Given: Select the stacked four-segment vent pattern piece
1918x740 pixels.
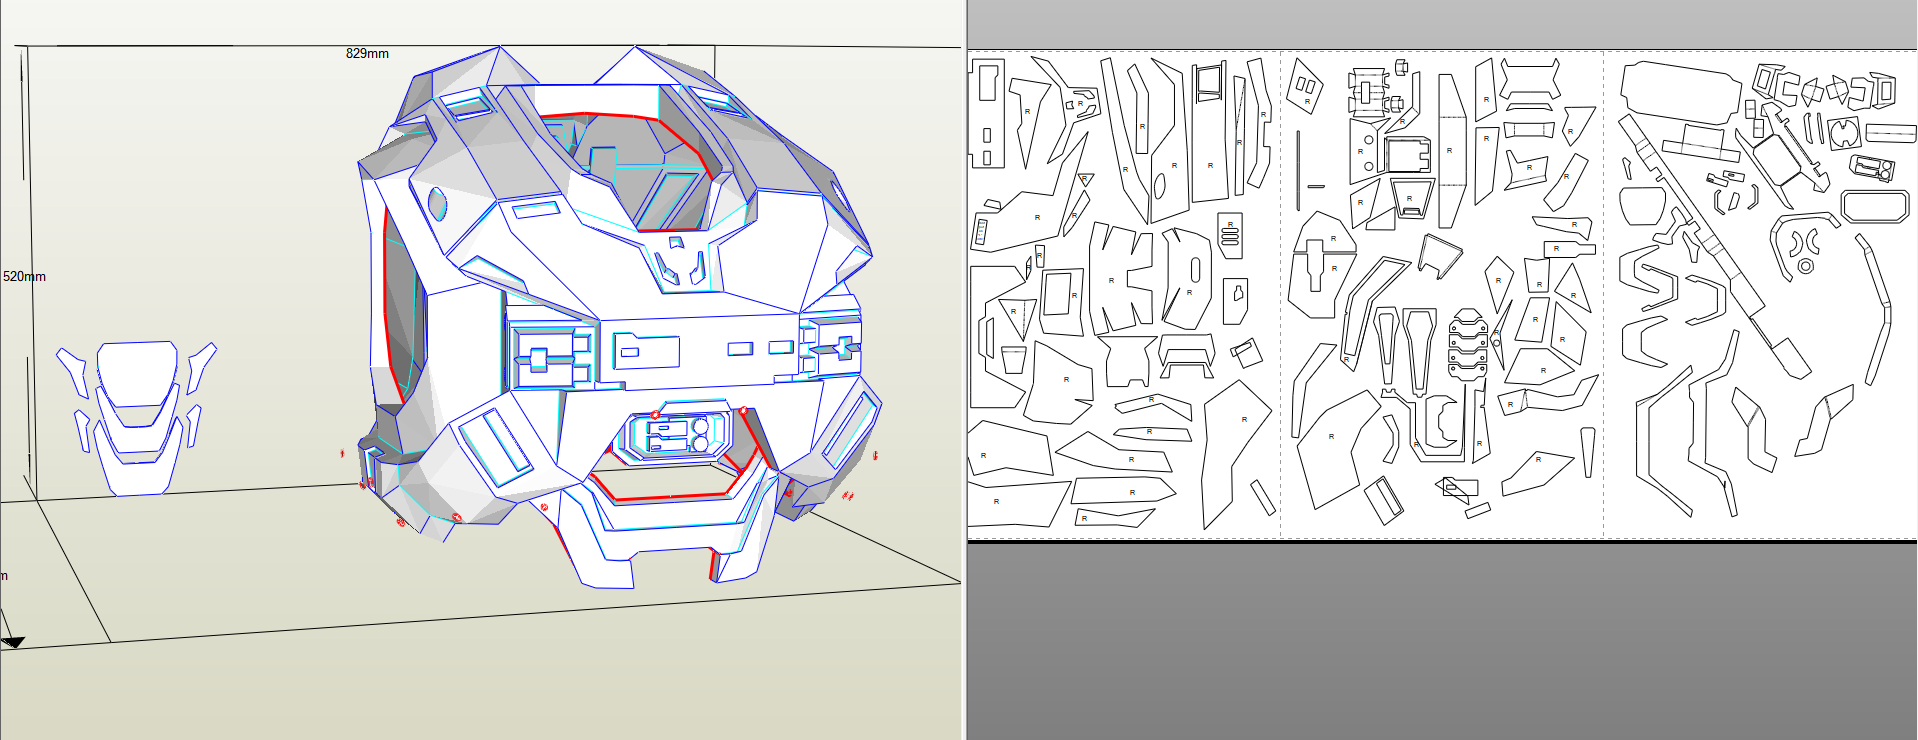Looking at the screenshot, I should [x=1468, y=344].
